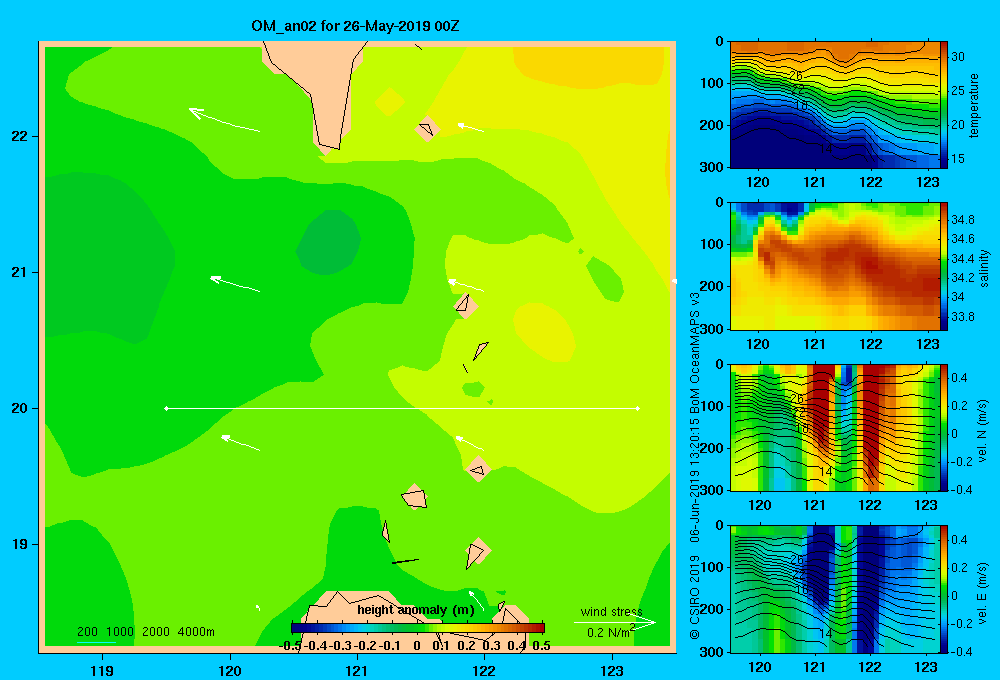This screenshot has width=1000, height=680.
Task: Click the vel. E panel's color bar
Action: click(944, 589)
